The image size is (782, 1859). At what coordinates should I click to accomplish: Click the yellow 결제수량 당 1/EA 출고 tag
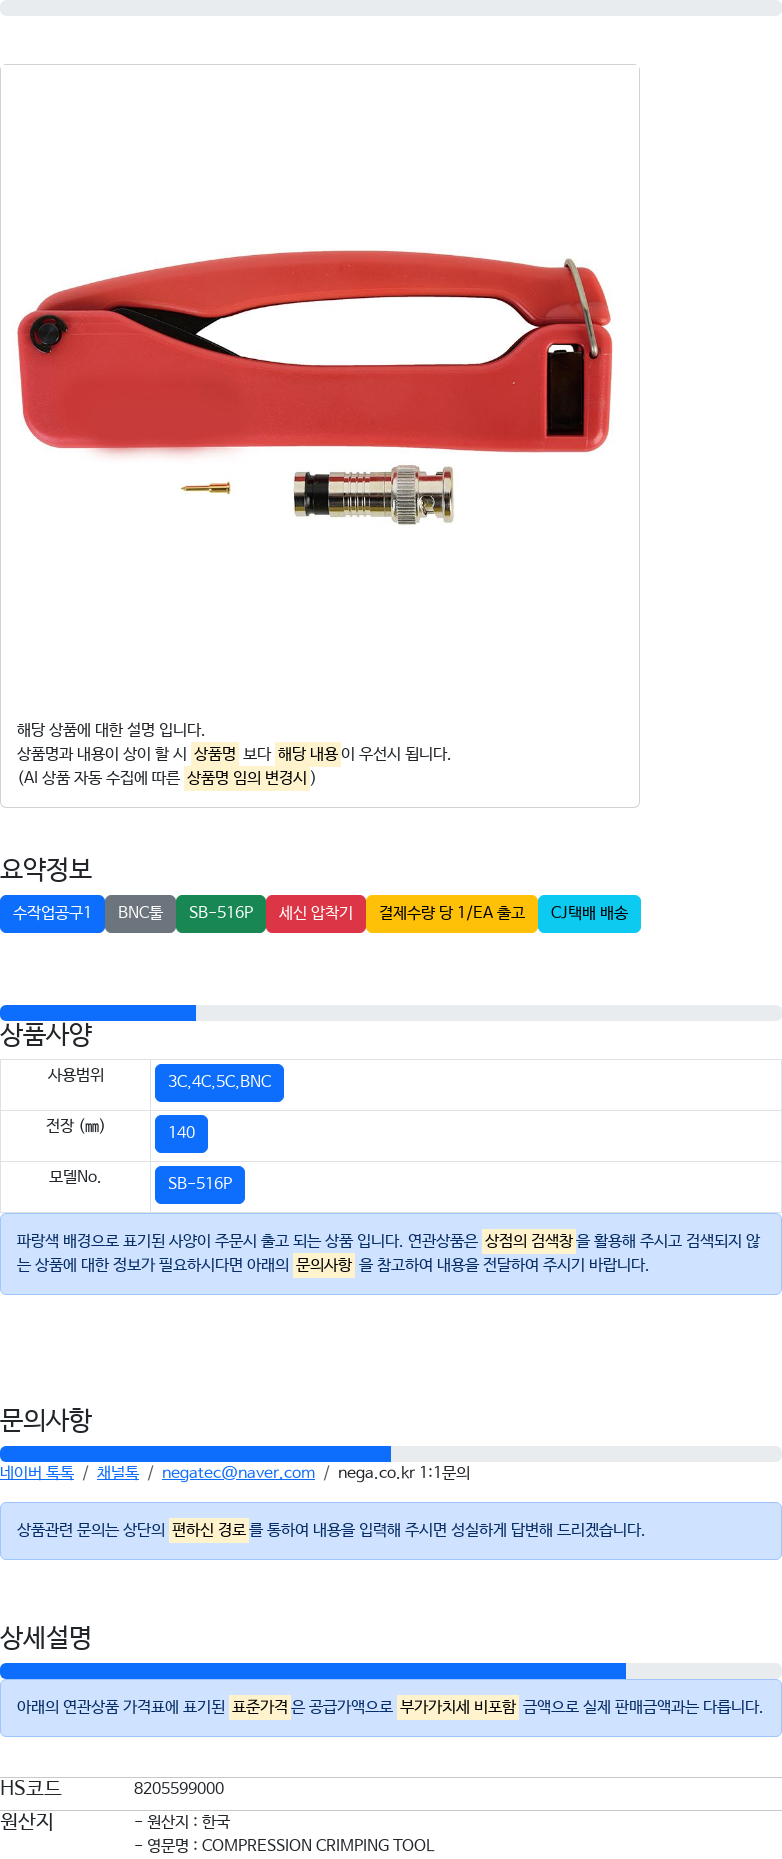452,913
